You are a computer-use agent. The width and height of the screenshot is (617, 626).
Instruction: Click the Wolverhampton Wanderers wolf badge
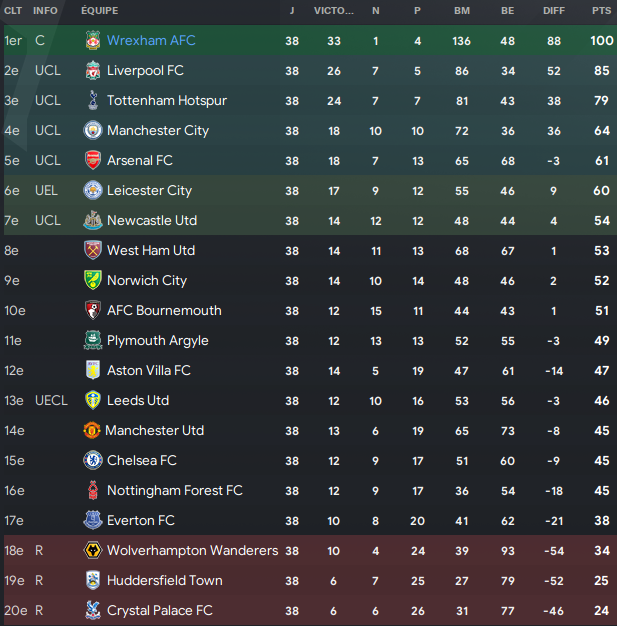pyautogui.click(x=93, y=551)
